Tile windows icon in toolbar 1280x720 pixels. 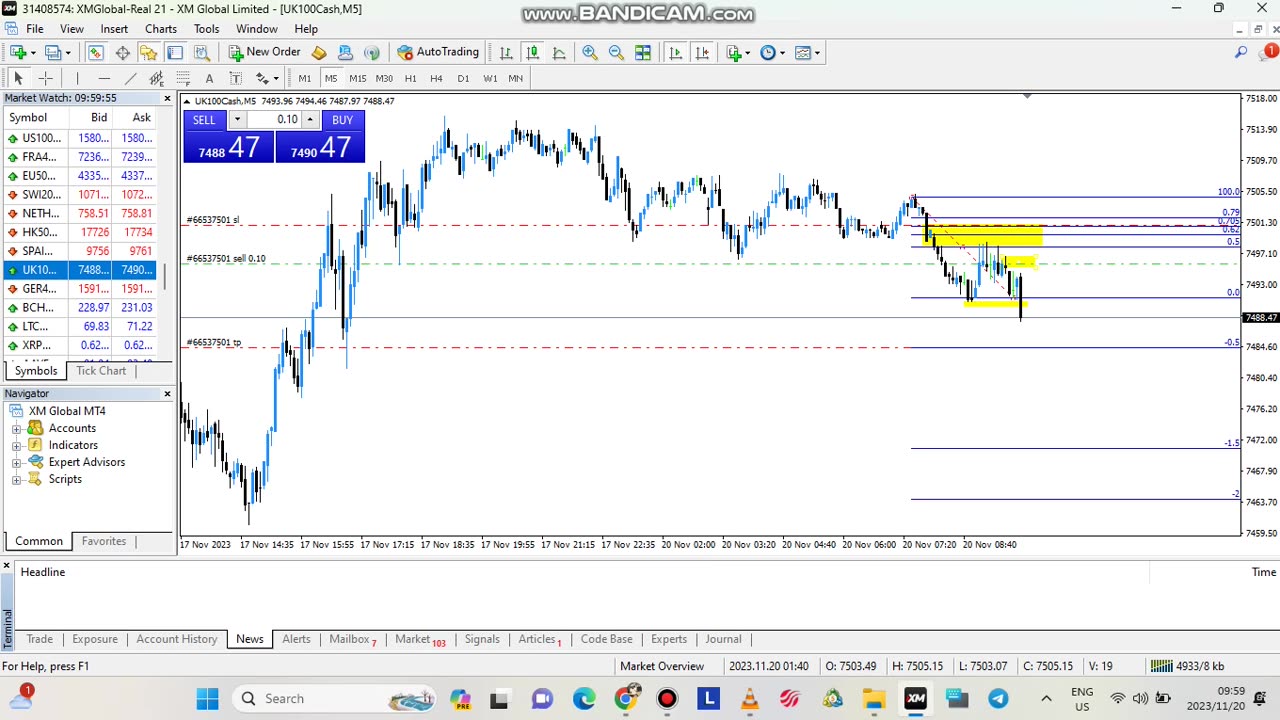[643, 52]
